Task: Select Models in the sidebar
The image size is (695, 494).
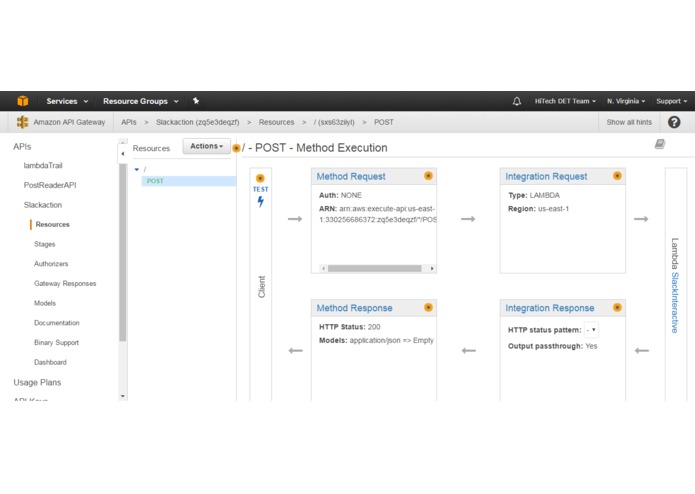Action: coord(45,303)
